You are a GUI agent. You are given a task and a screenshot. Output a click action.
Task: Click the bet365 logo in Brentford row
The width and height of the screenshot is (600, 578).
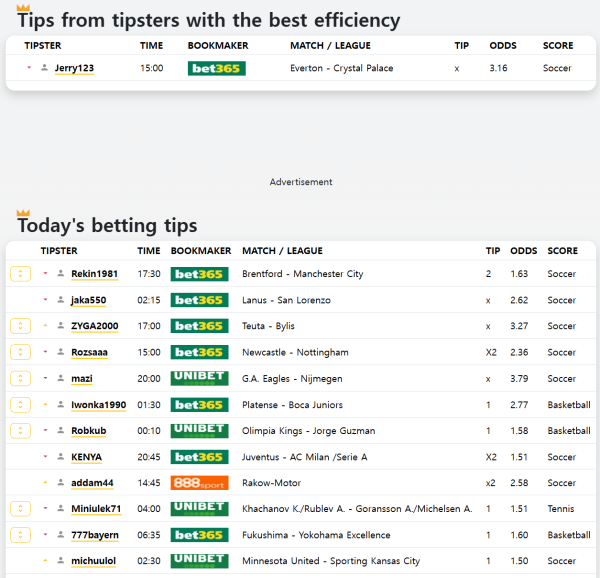click(x=199, y=274)
